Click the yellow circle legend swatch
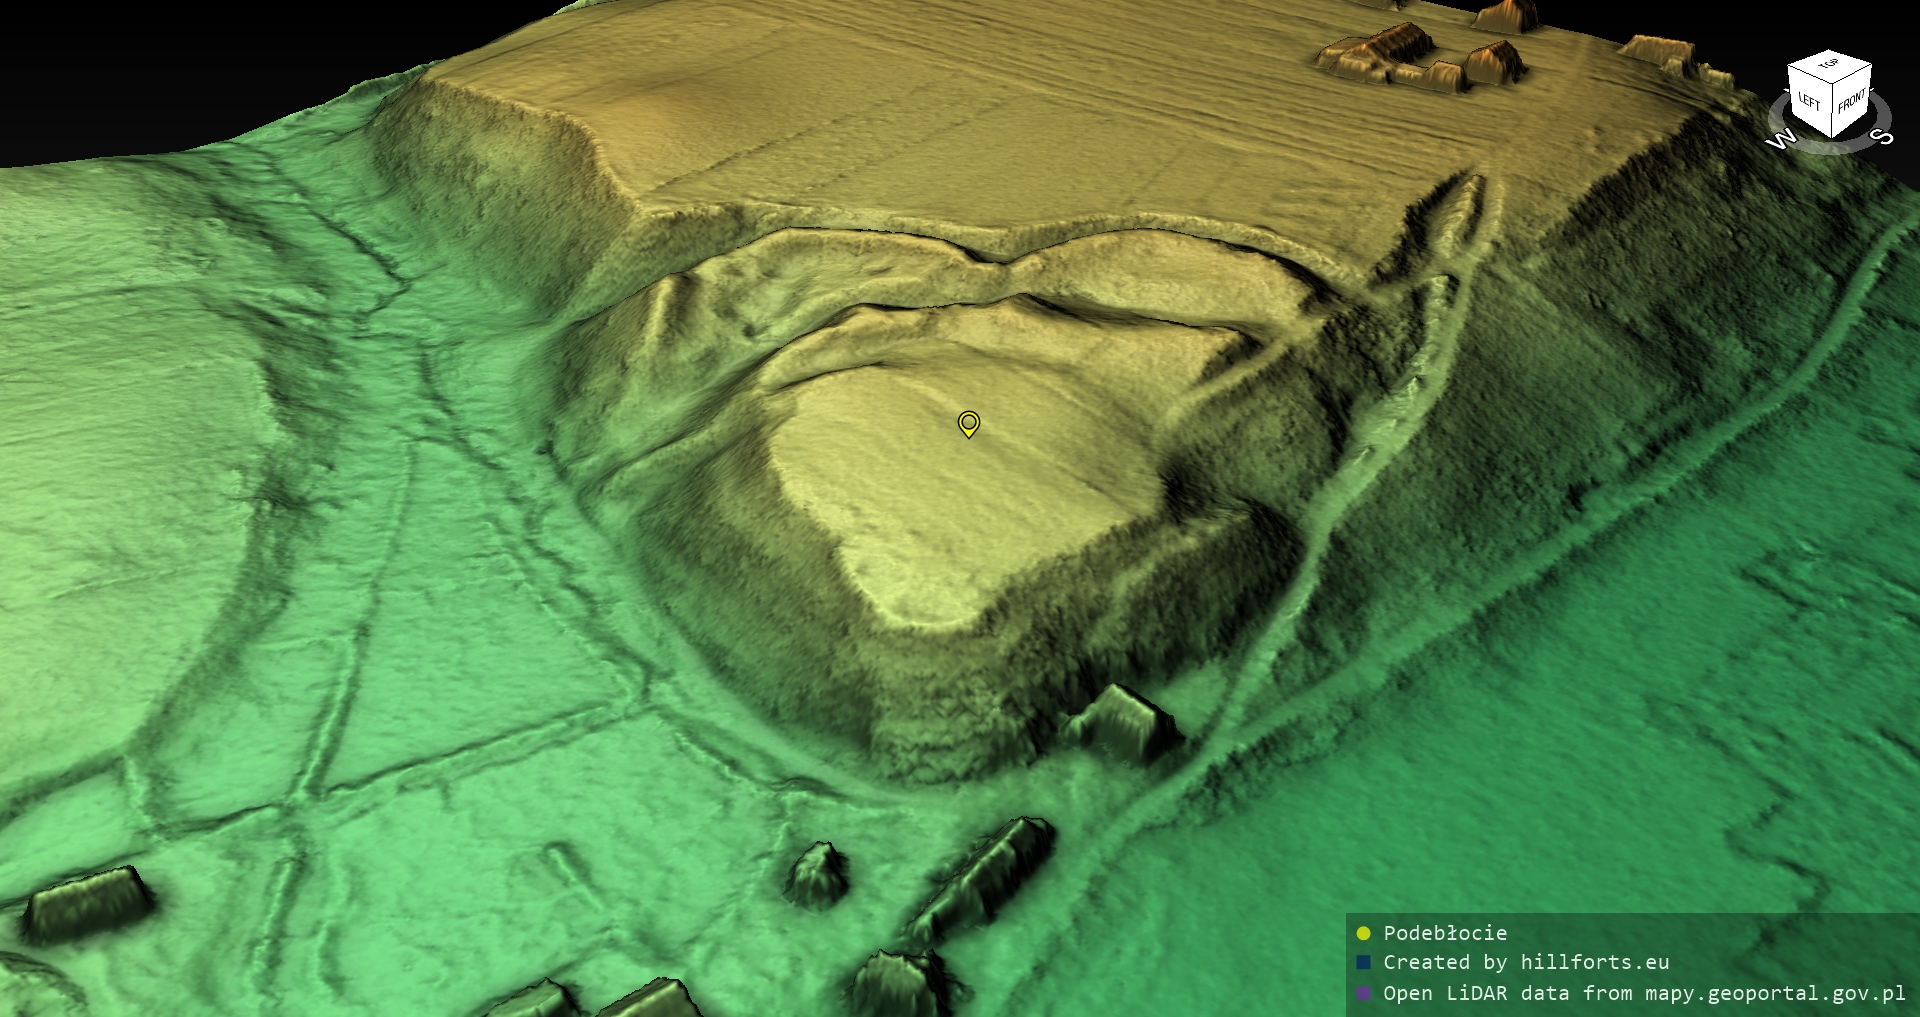This screenshot has width=1920, height=1017. [1363, 933]
